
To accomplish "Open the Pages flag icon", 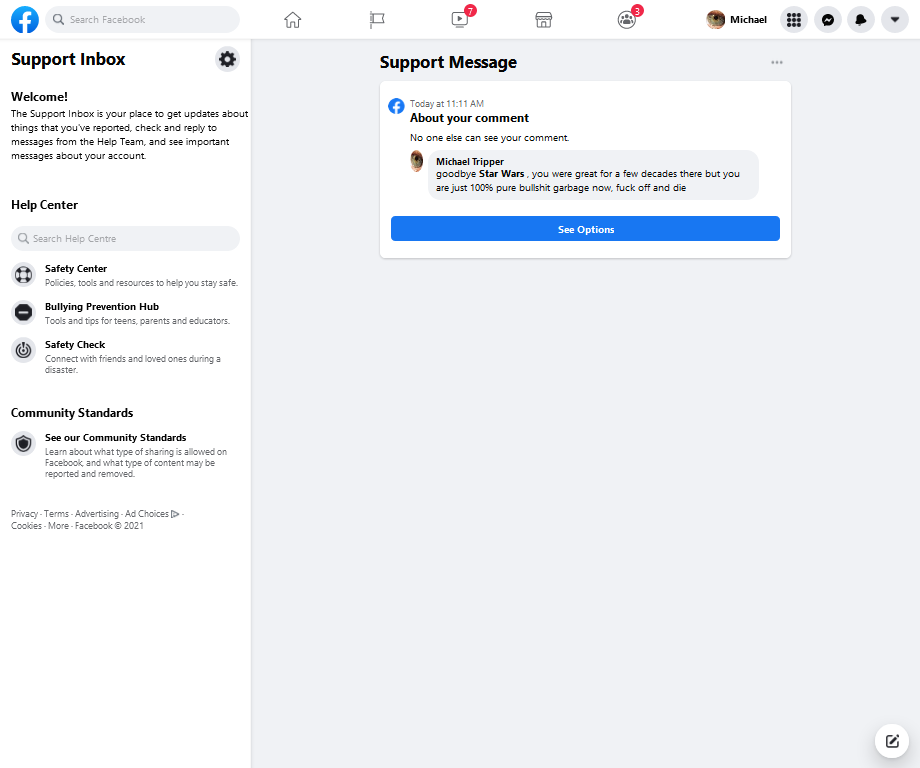I will (377, 19).
